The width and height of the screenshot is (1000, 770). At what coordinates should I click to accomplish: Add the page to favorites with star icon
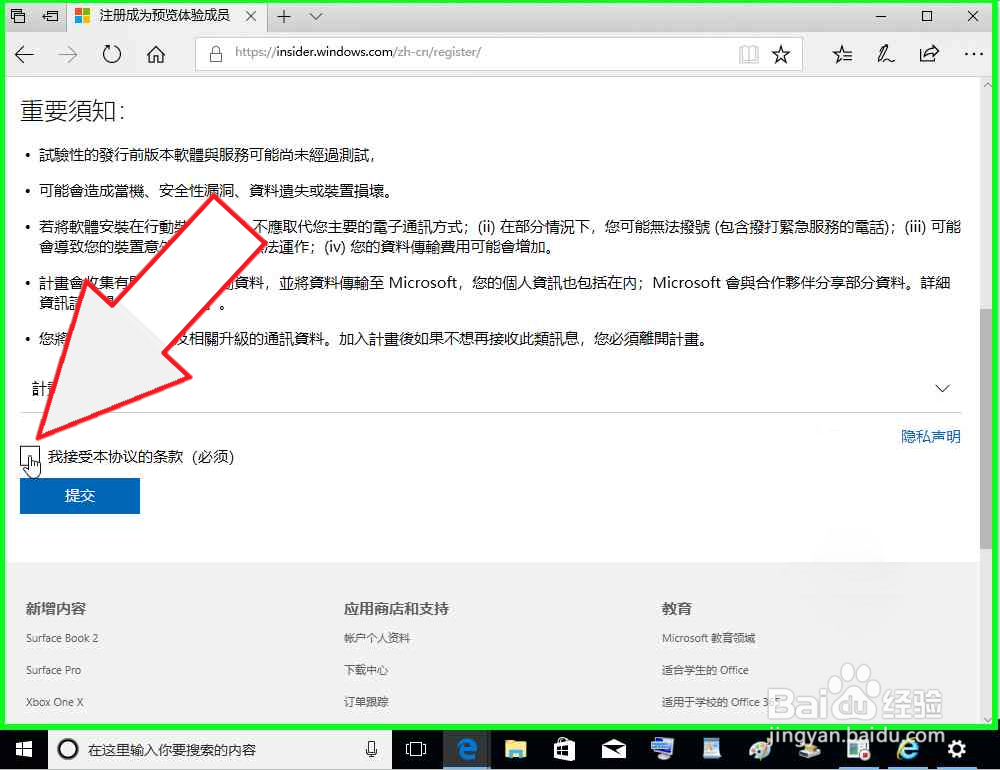pos(781,54)
